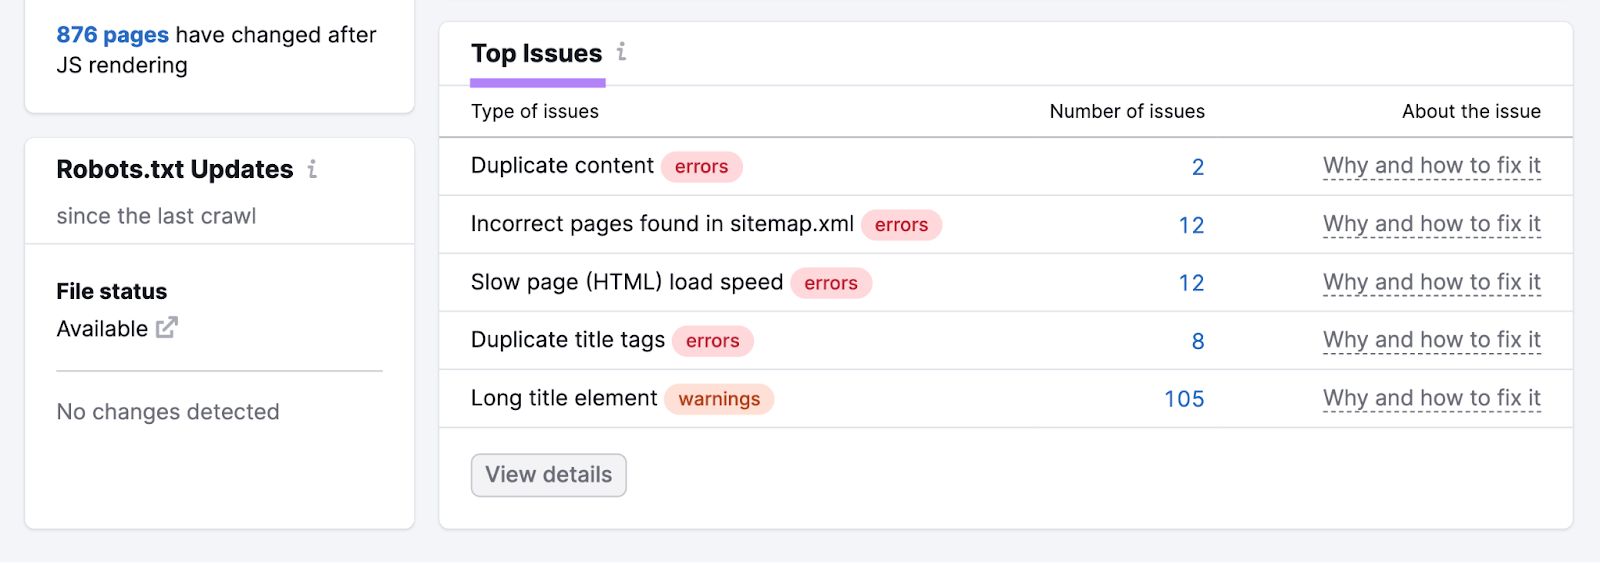Click warnings badge next to Long title element
This screenshot has width=1600, height=563.
[719, 399]
